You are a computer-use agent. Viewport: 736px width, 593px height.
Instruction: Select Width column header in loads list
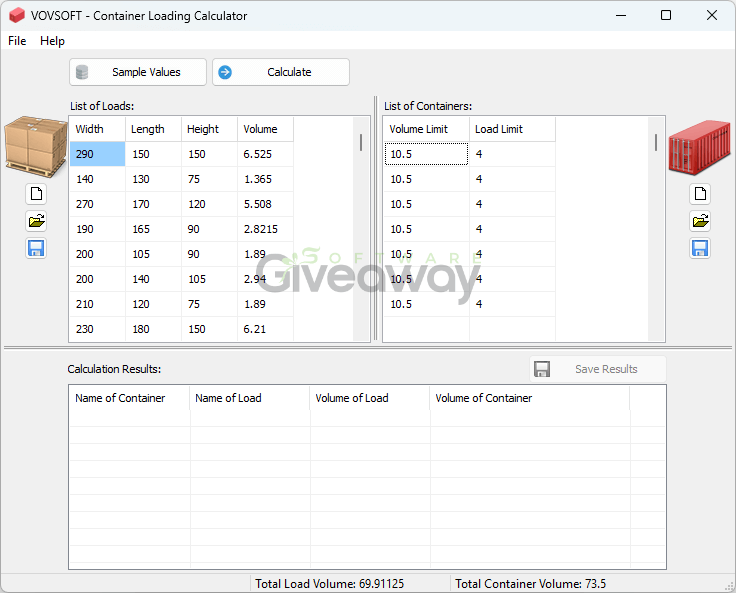tap(98, 129)
